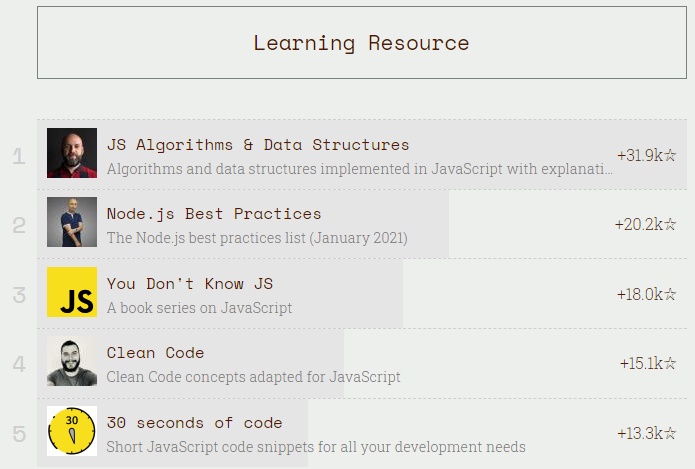
Task: Open the Clean Code title
Action: click(x=156, y=353)
